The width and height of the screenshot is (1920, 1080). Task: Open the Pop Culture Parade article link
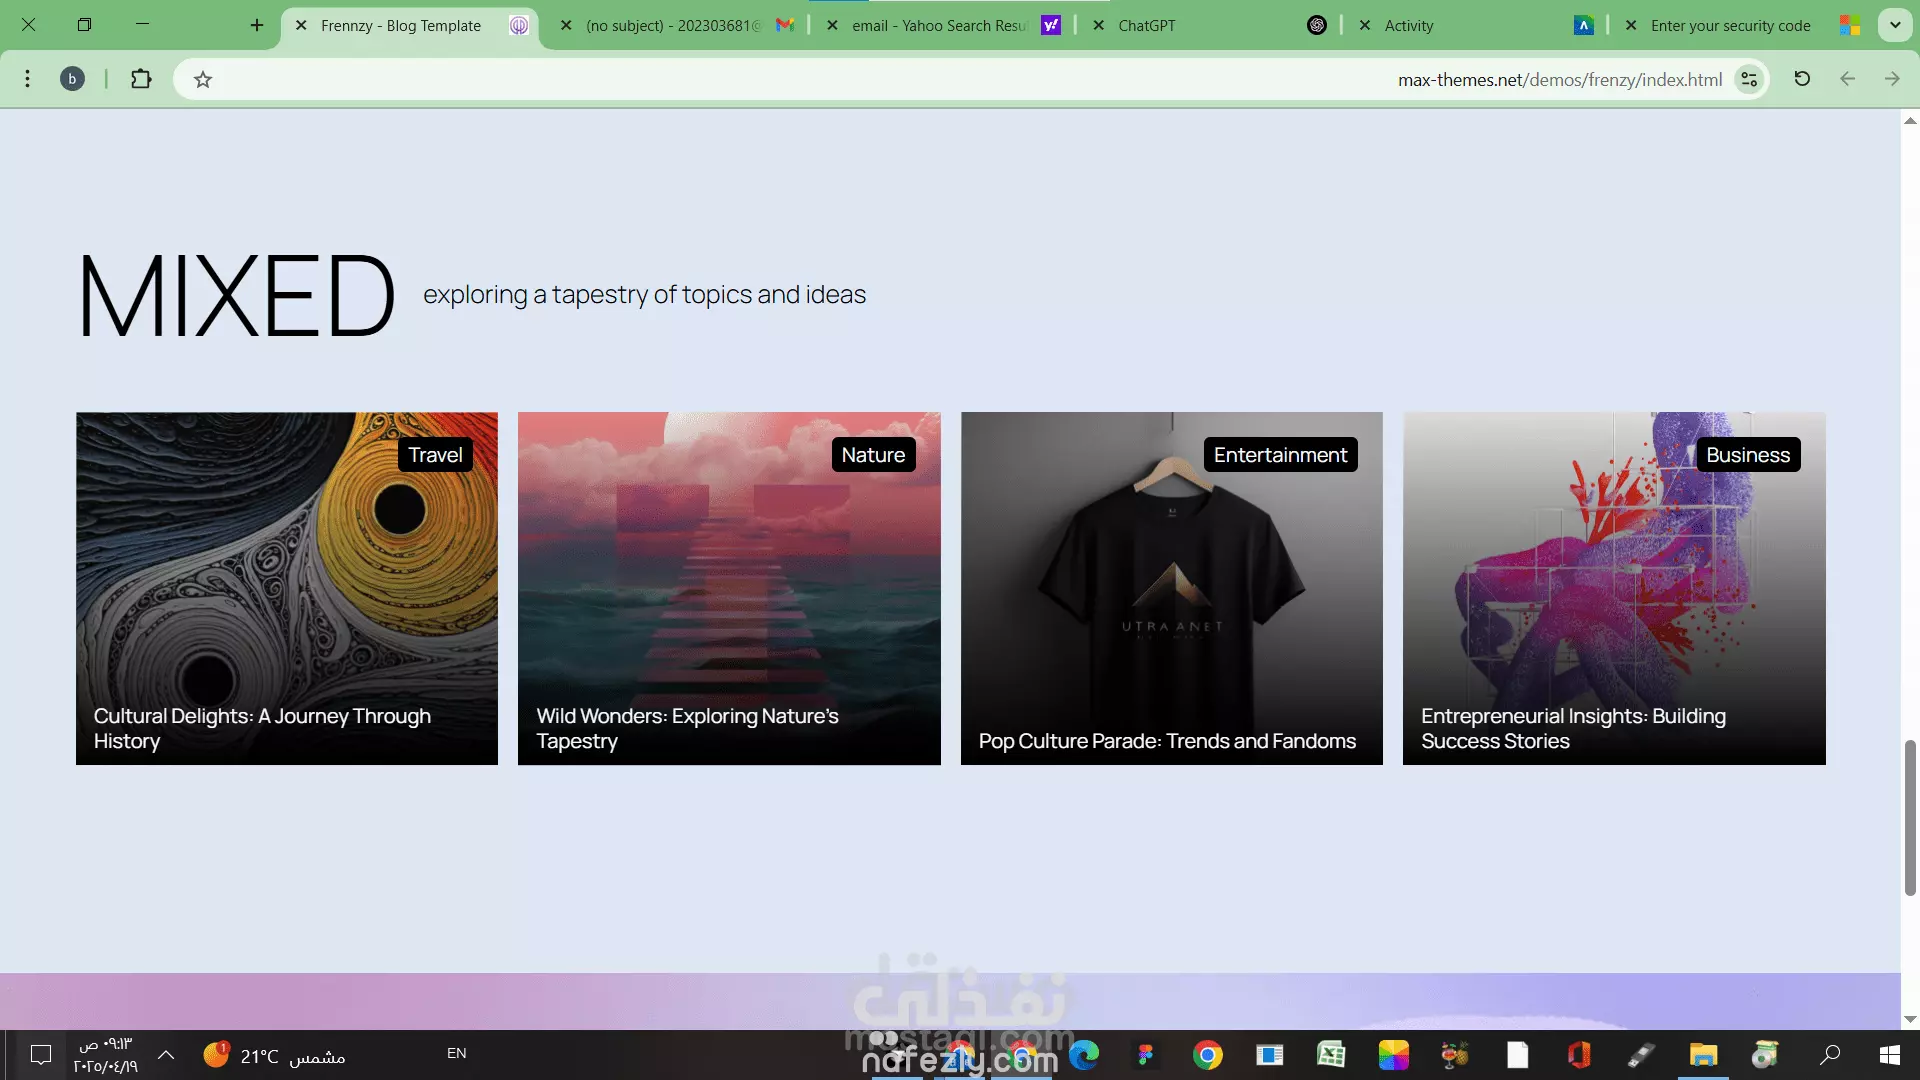pyautogui.click(x=1167, y=741)
